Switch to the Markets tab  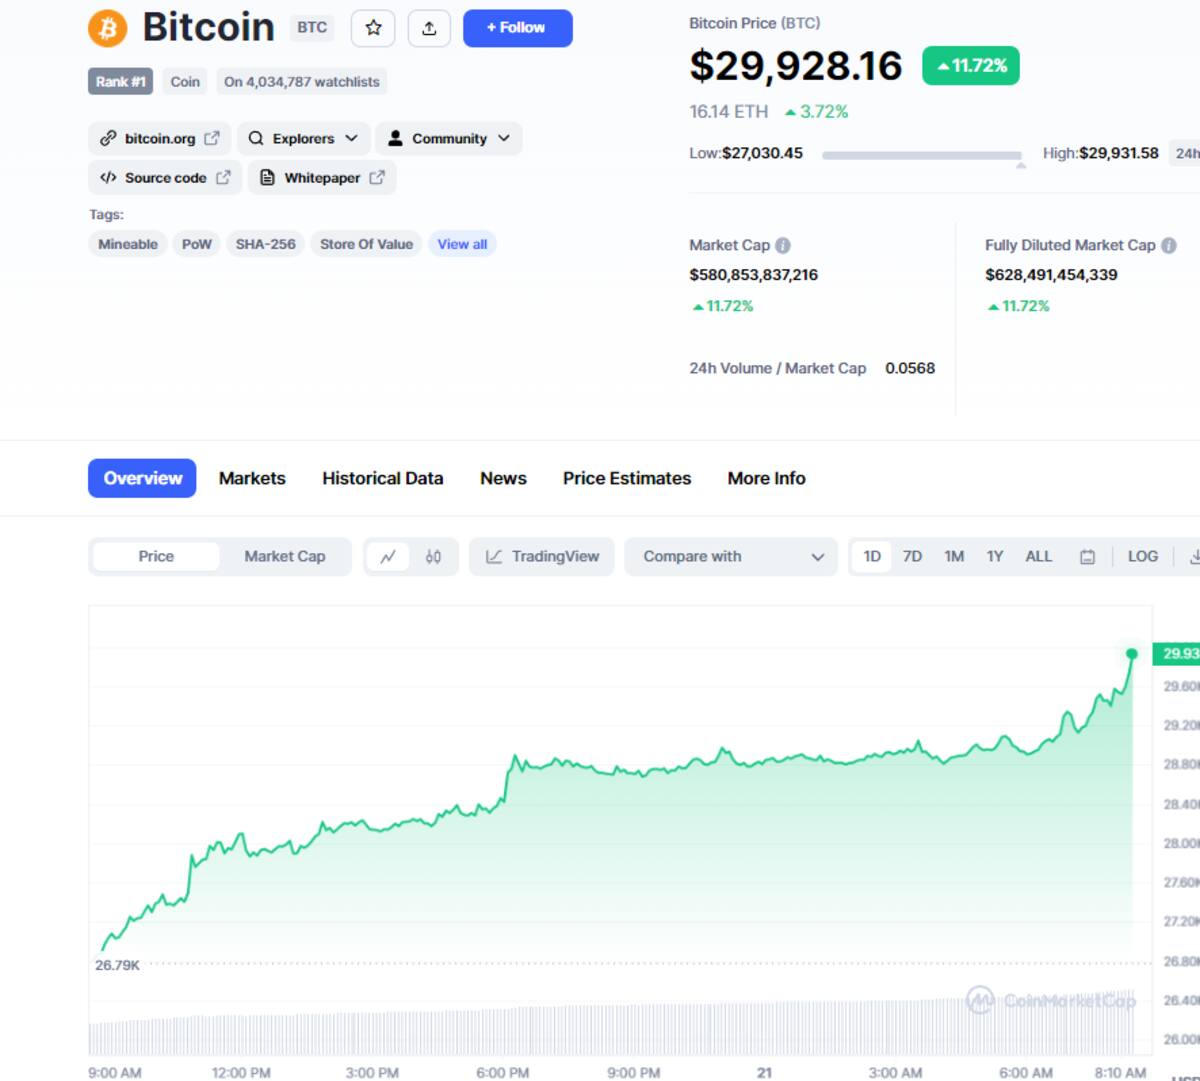click(252, 479)
